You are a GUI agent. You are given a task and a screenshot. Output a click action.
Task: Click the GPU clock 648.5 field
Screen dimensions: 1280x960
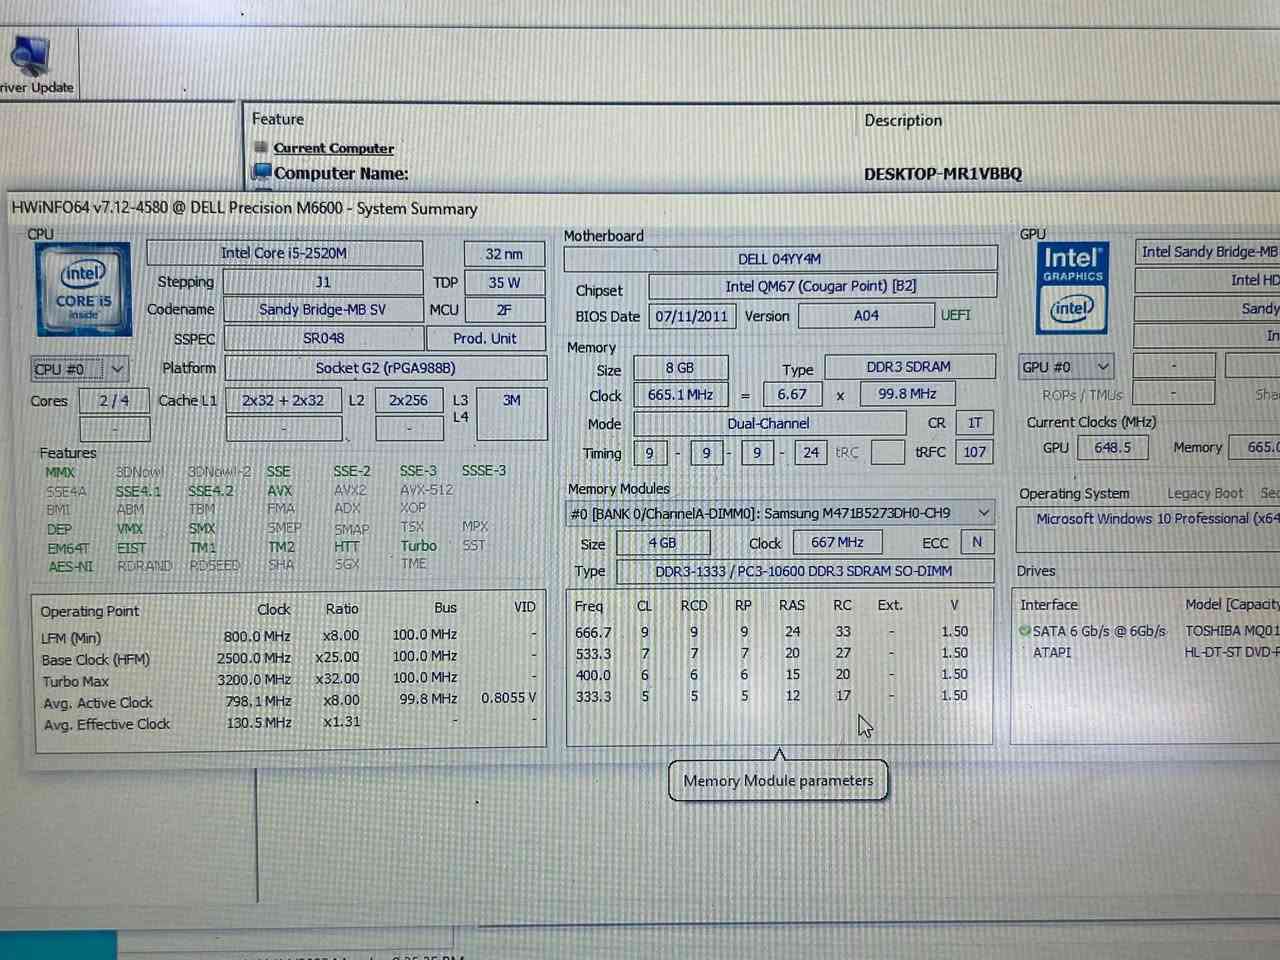(x=1113, y=448)
